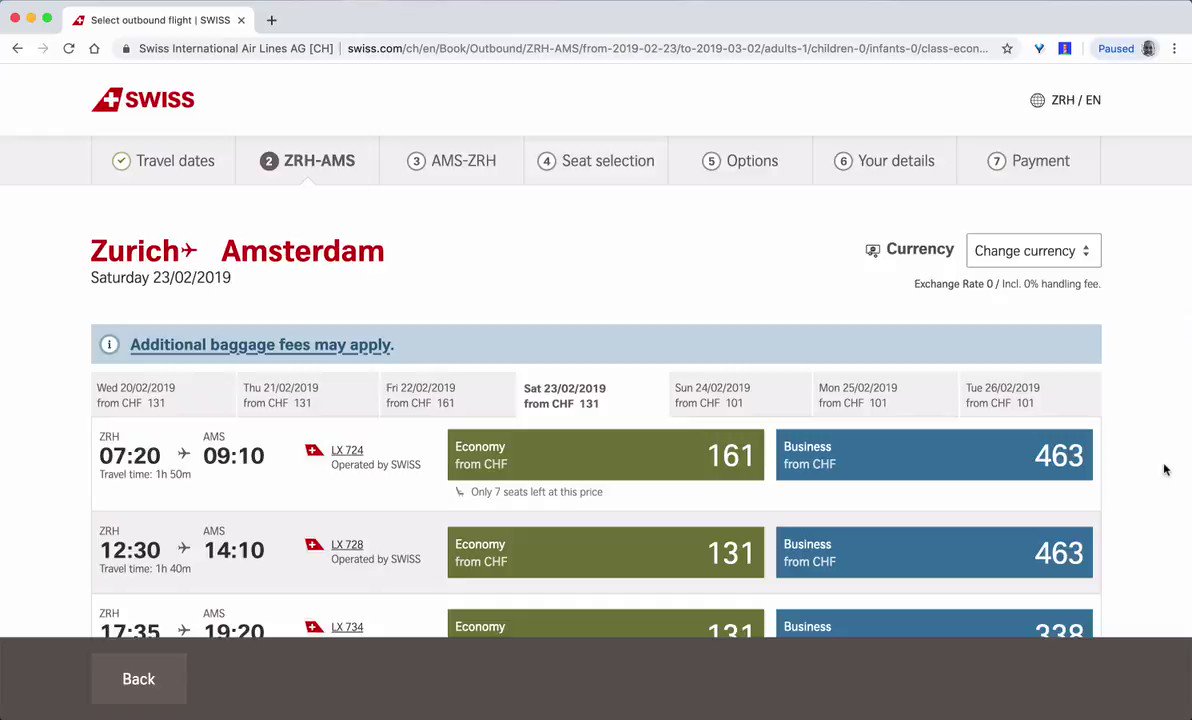
Task: Choose Economy 131 fare for 12:30 flight
Action: tap(606, 552)
